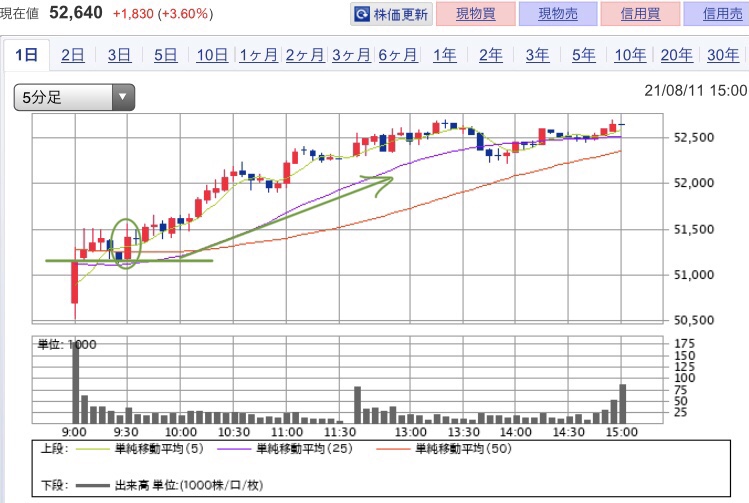Choose the 5年 chart period
Viewport: 749px width, 503px height.
coord(584,55)
